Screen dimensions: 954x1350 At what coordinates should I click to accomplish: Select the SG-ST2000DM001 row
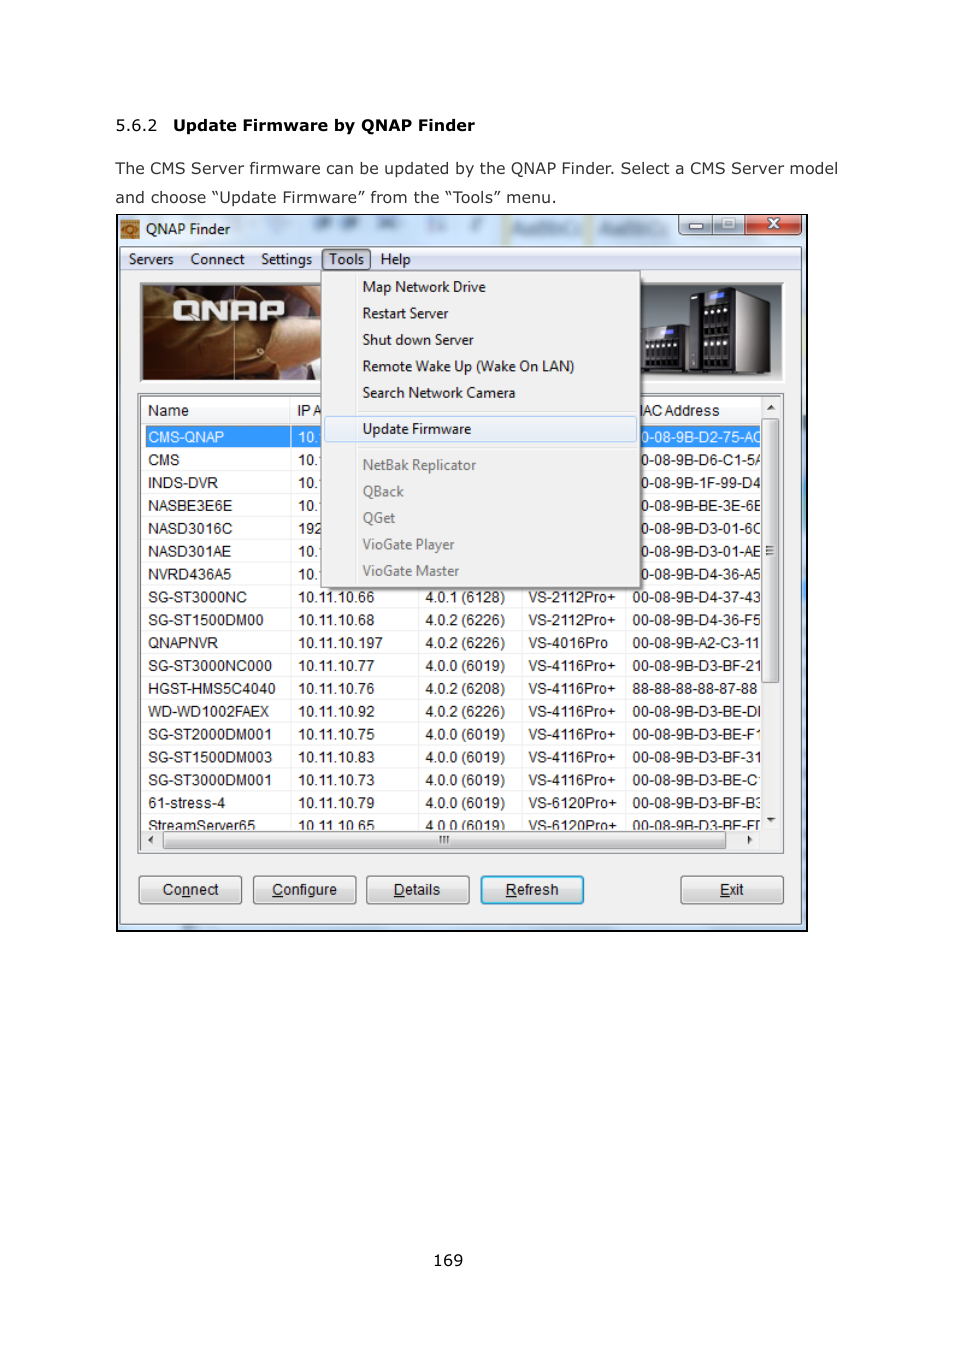(453, 735)
